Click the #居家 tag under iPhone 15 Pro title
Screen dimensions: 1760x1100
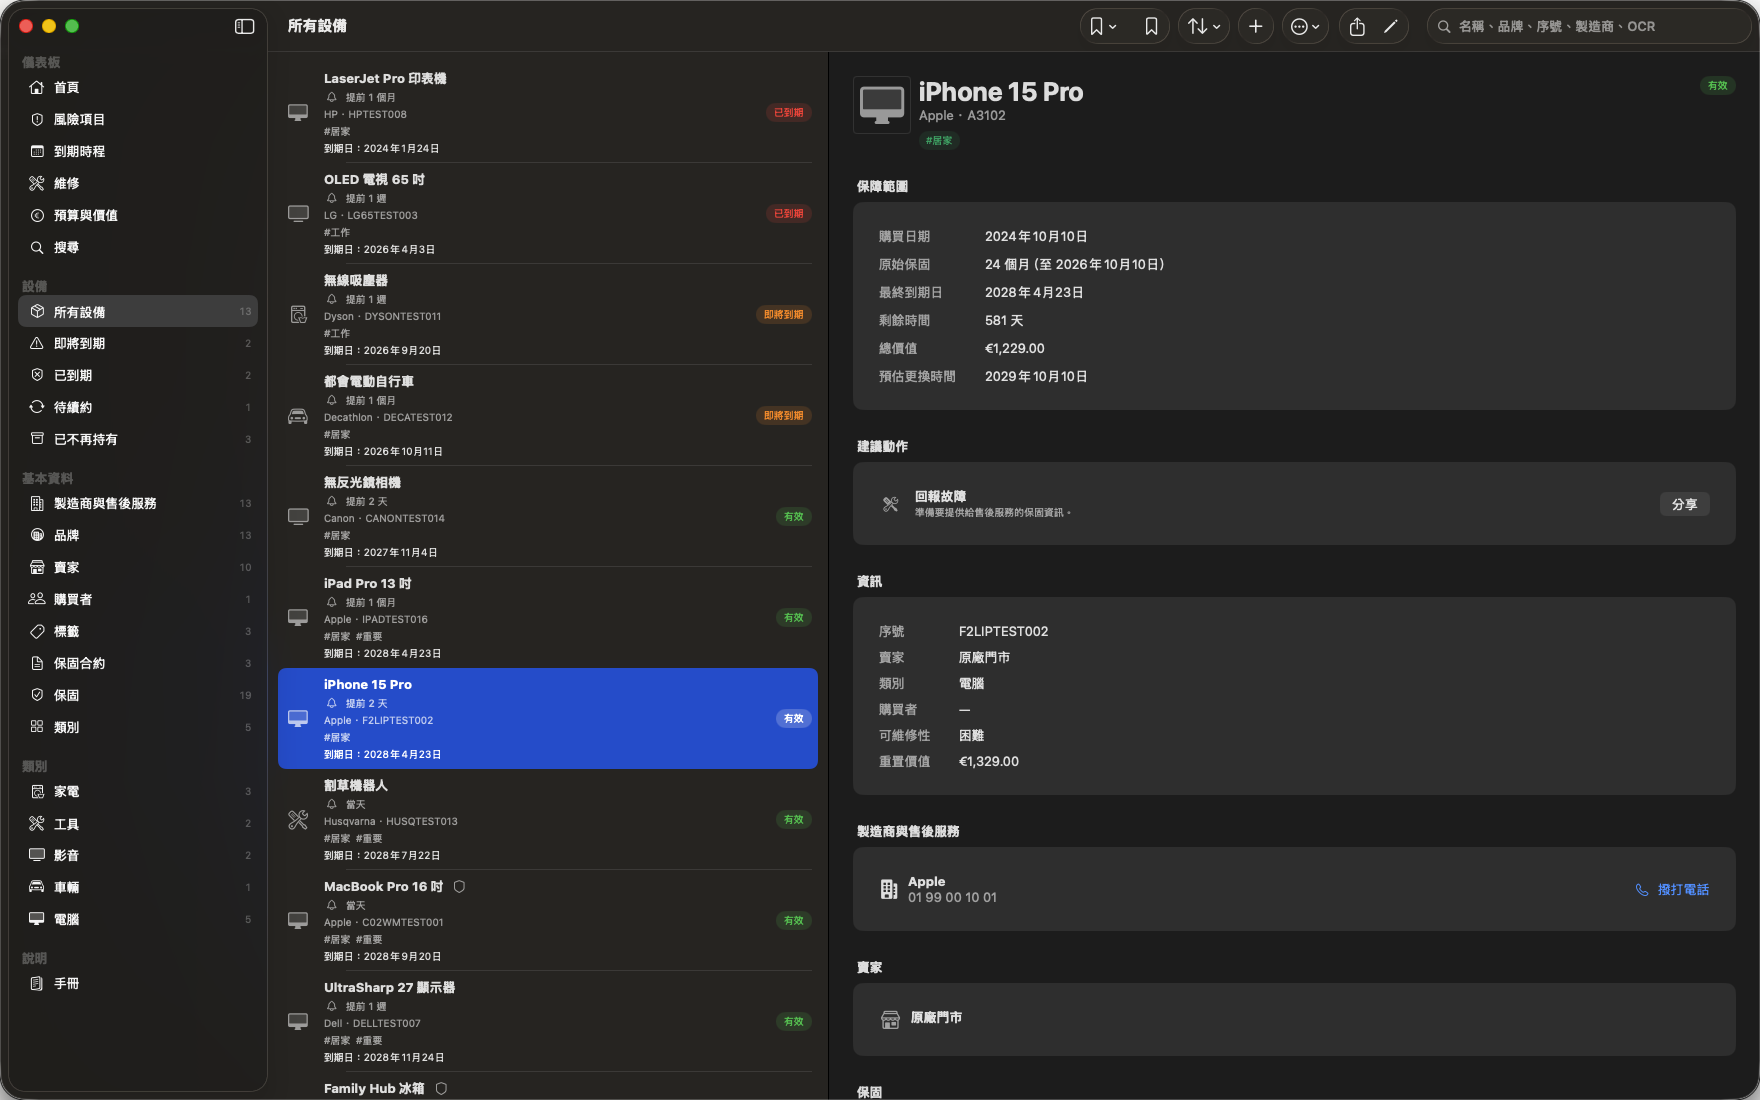coord(939,141)
